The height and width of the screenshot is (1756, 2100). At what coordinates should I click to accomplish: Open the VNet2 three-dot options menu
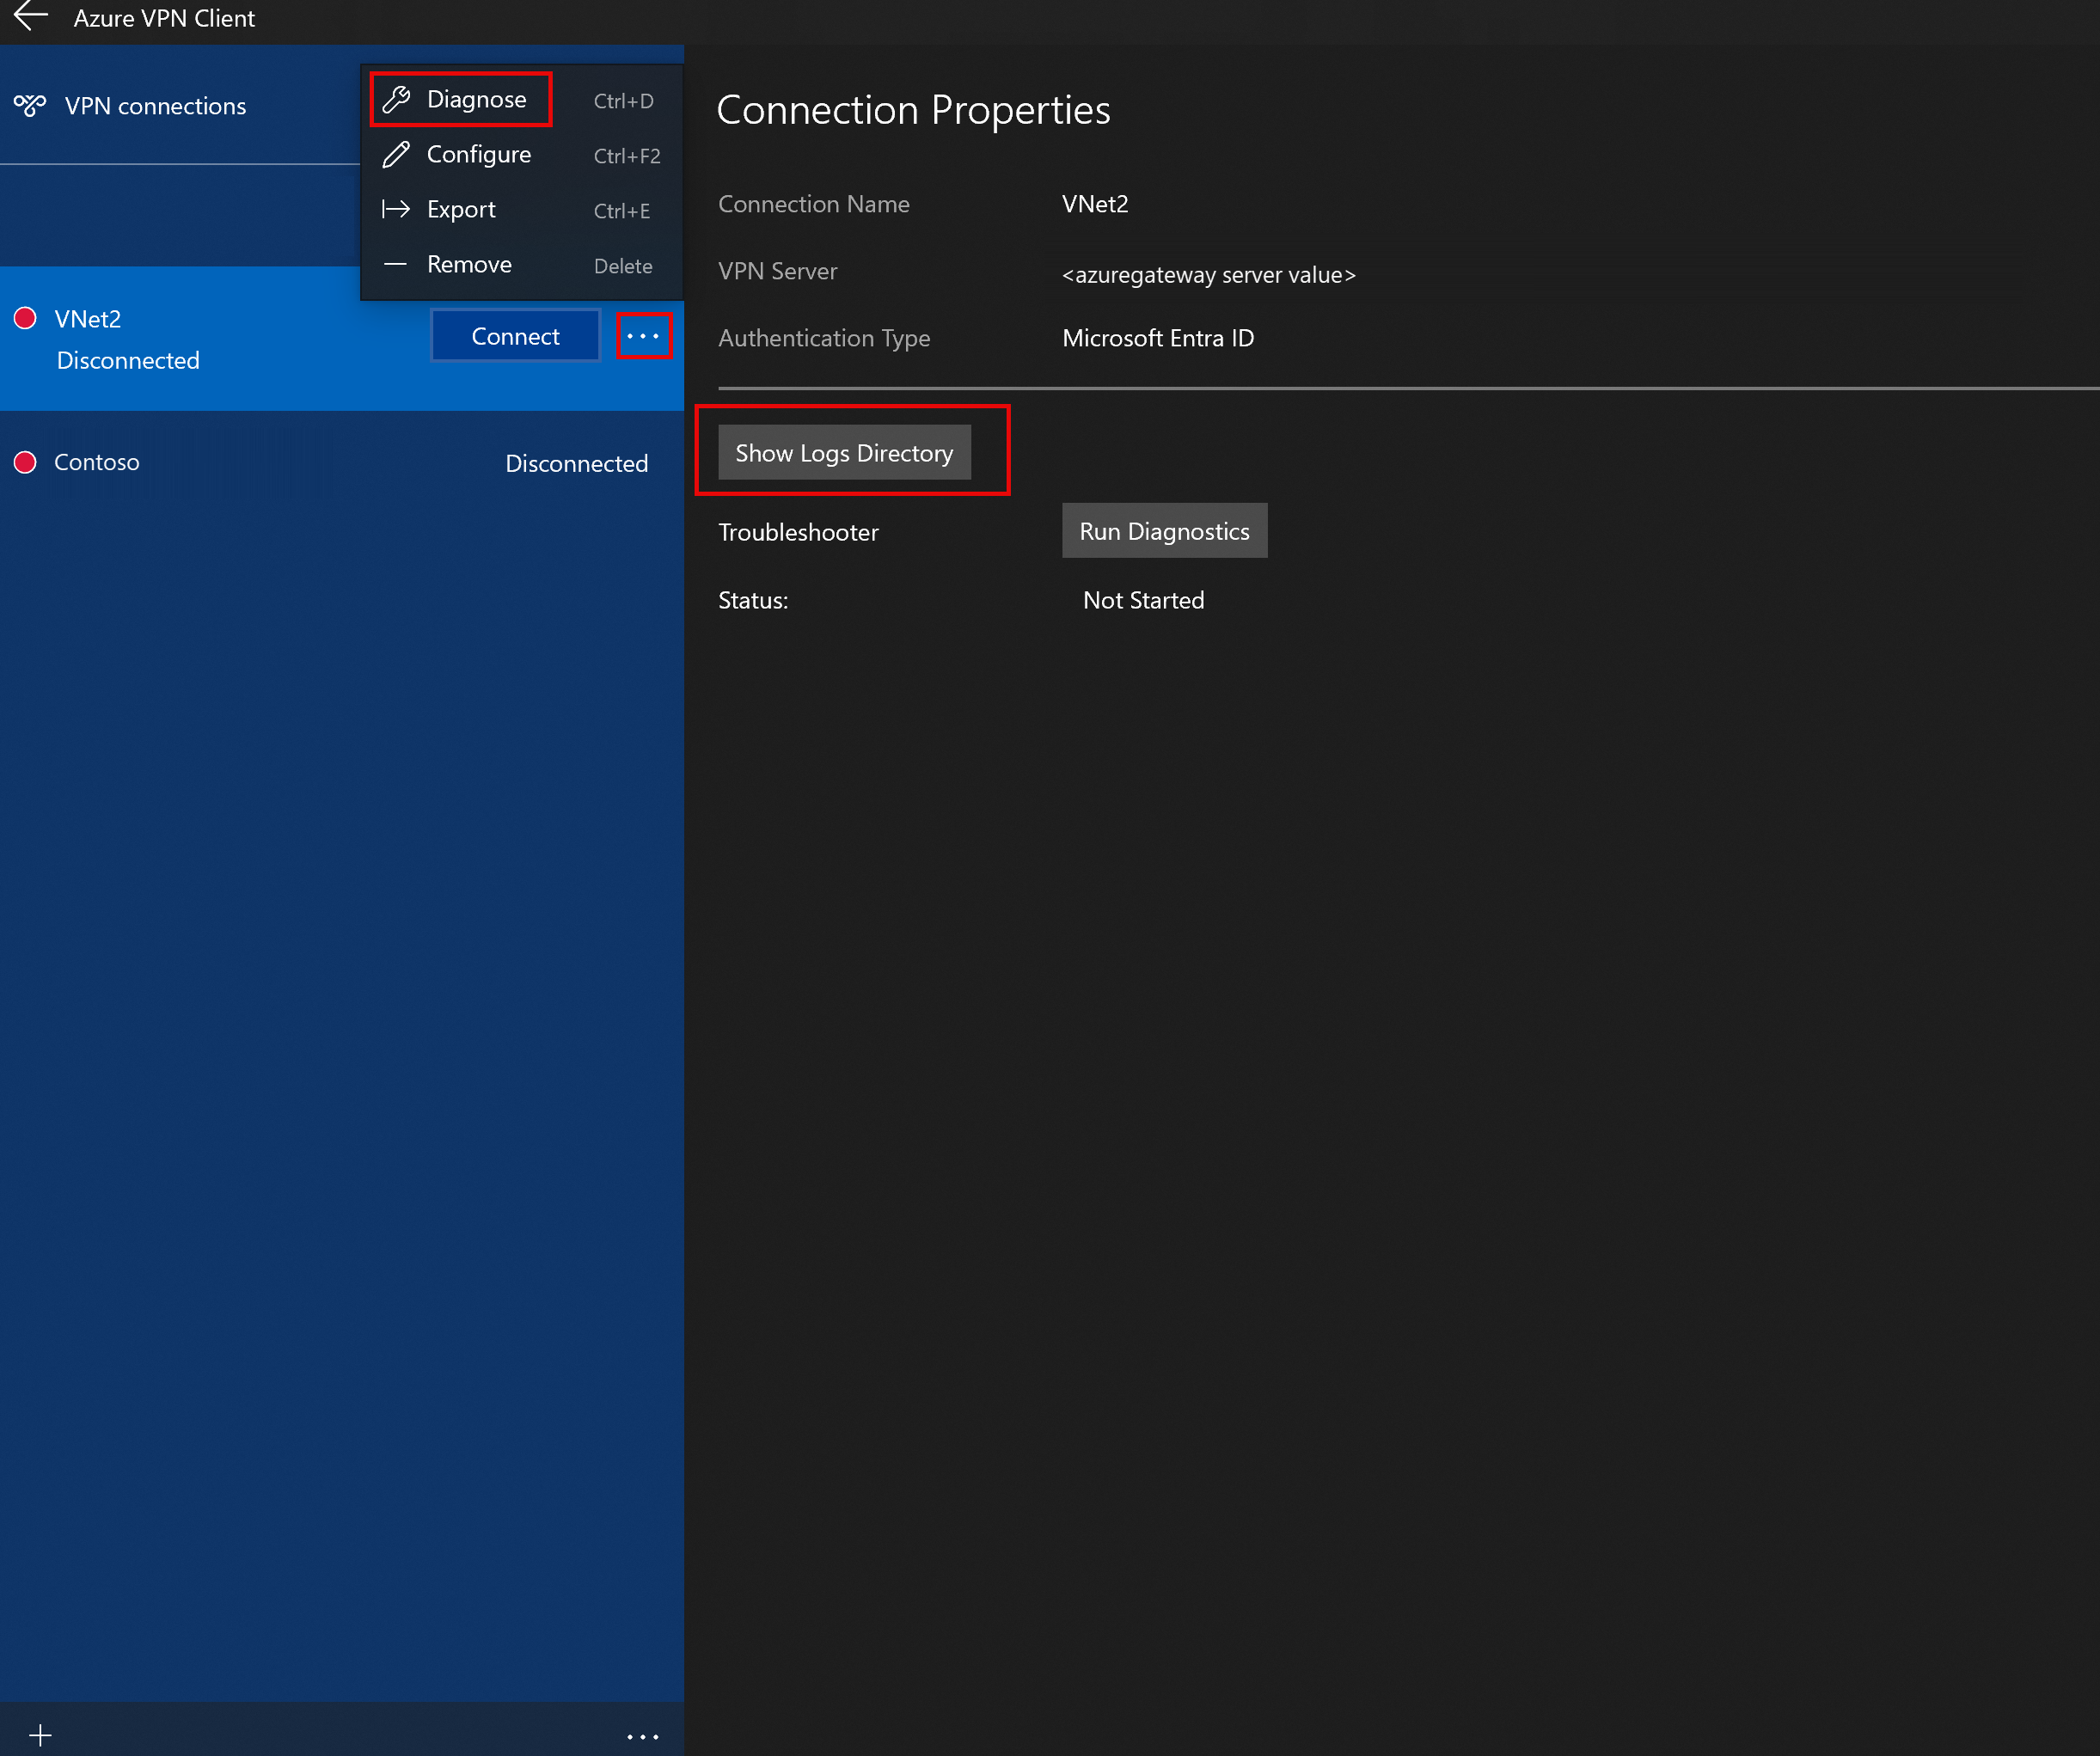[x=643, y=336]
